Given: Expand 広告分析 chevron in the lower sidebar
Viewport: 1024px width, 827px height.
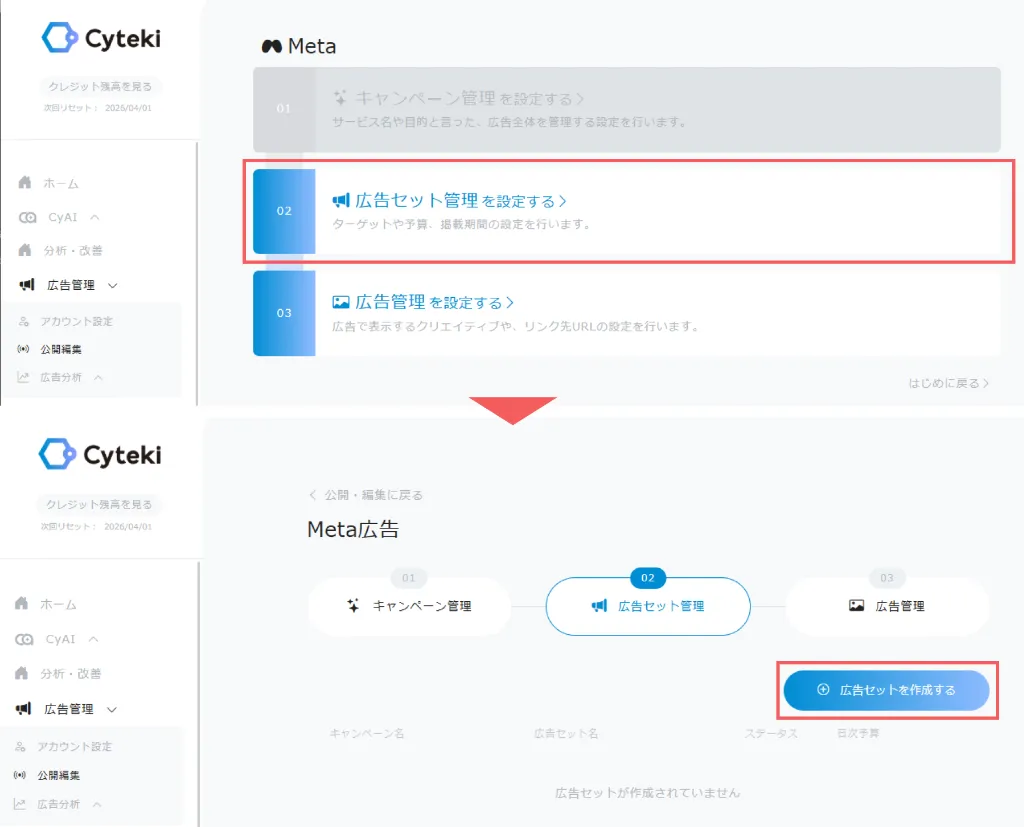Looking at the screenshot, I should tap(98, 804).
